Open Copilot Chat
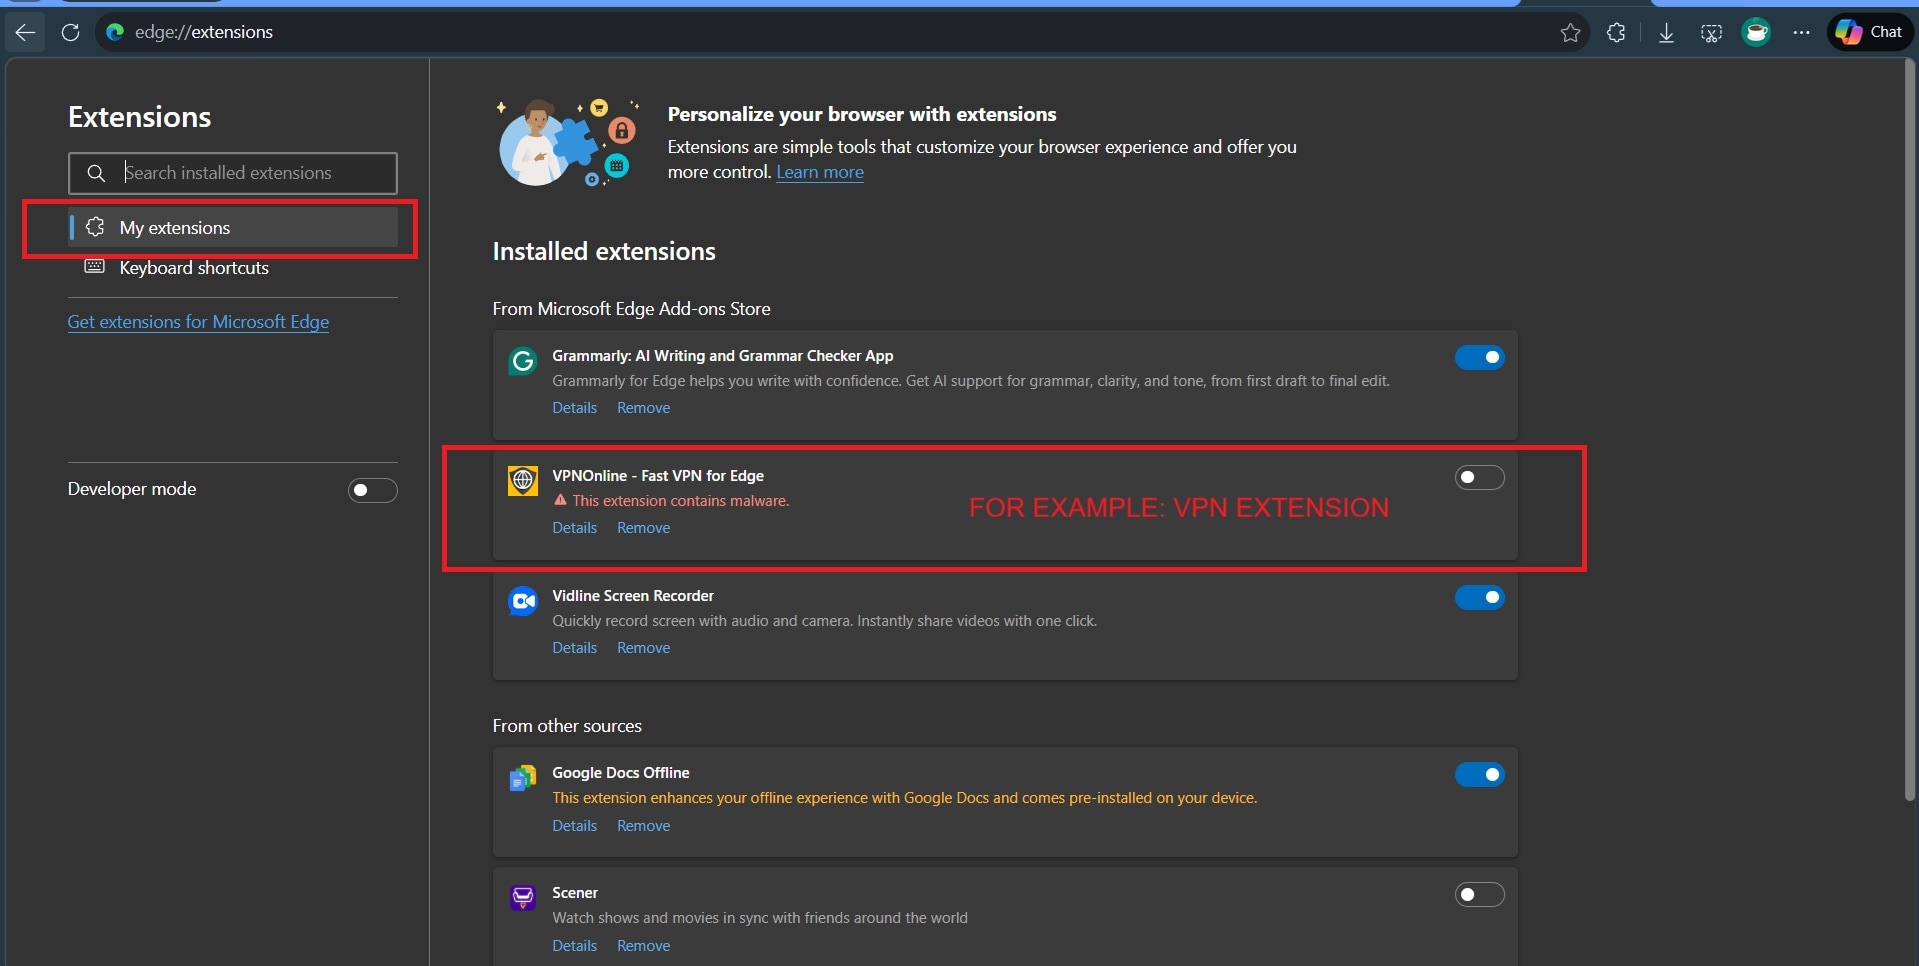 [1869, 31]
